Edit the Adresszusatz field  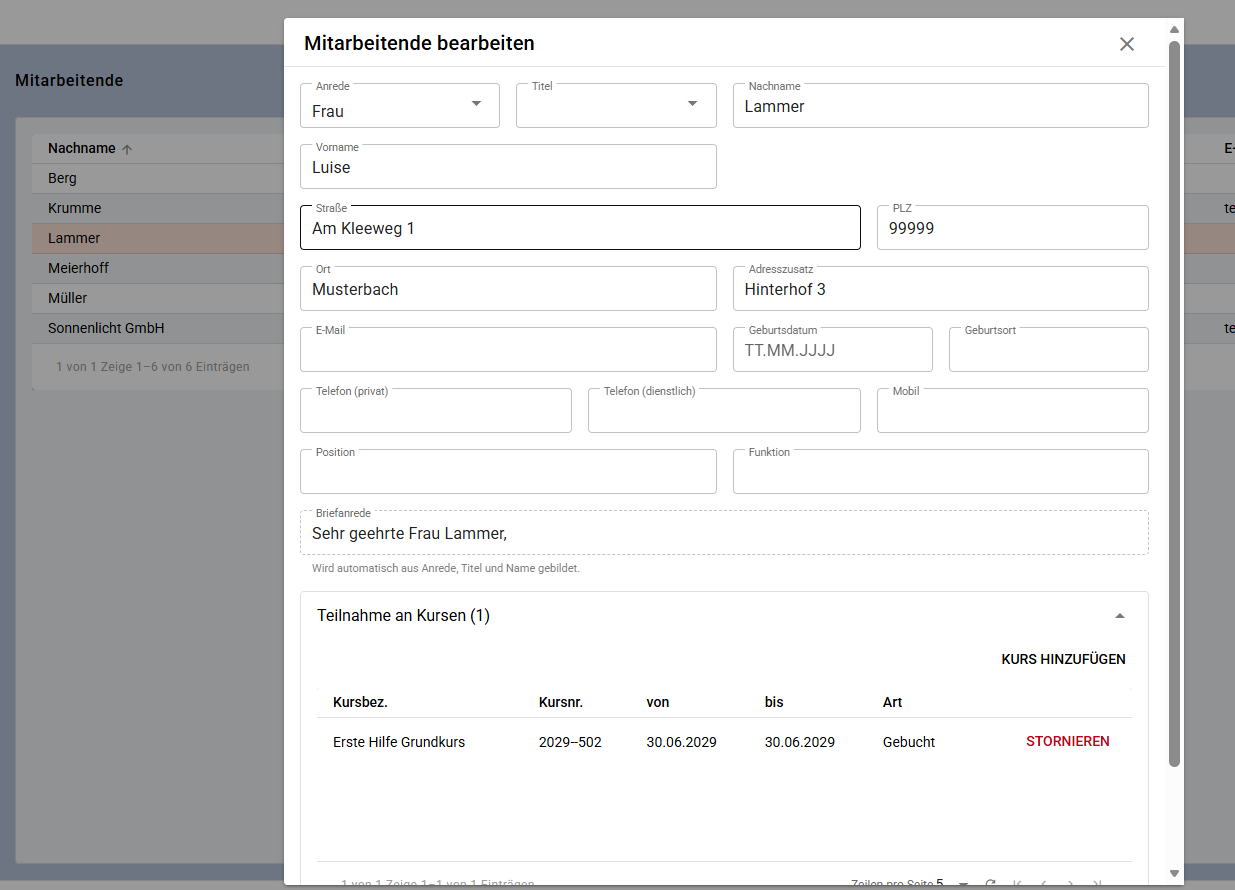point(941,289)
